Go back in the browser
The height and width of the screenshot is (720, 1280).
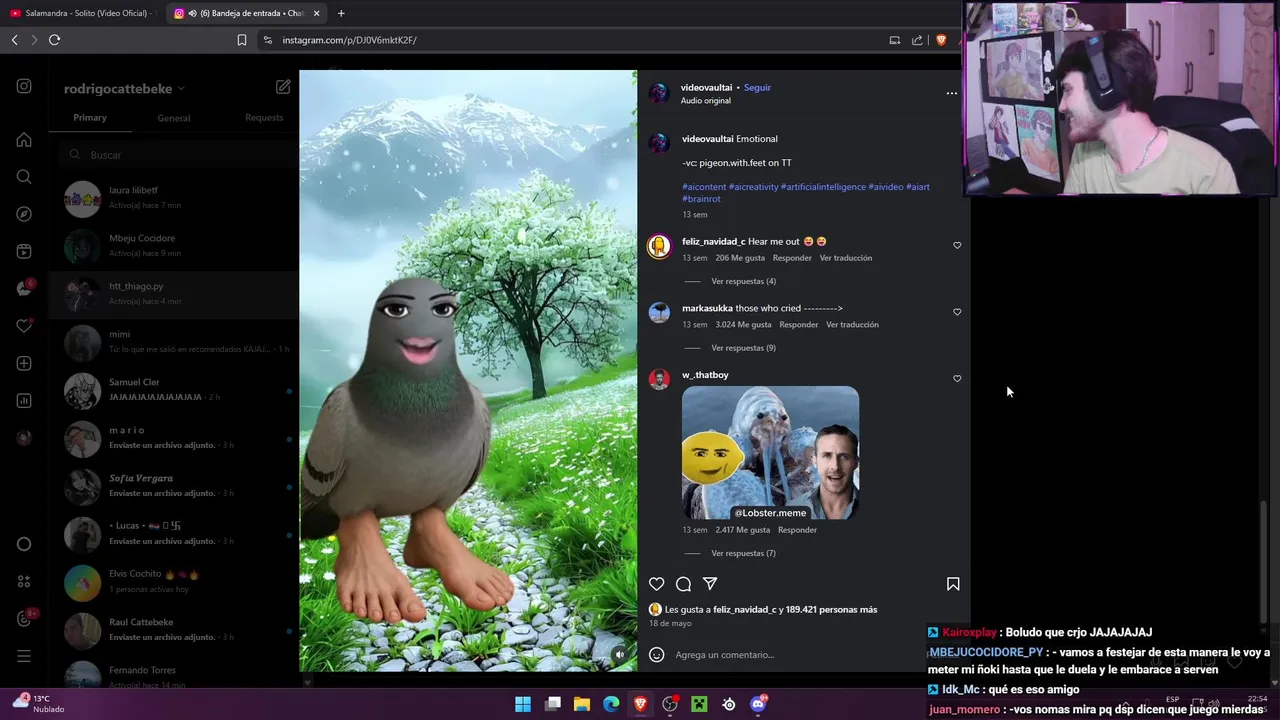coord(14,40)
